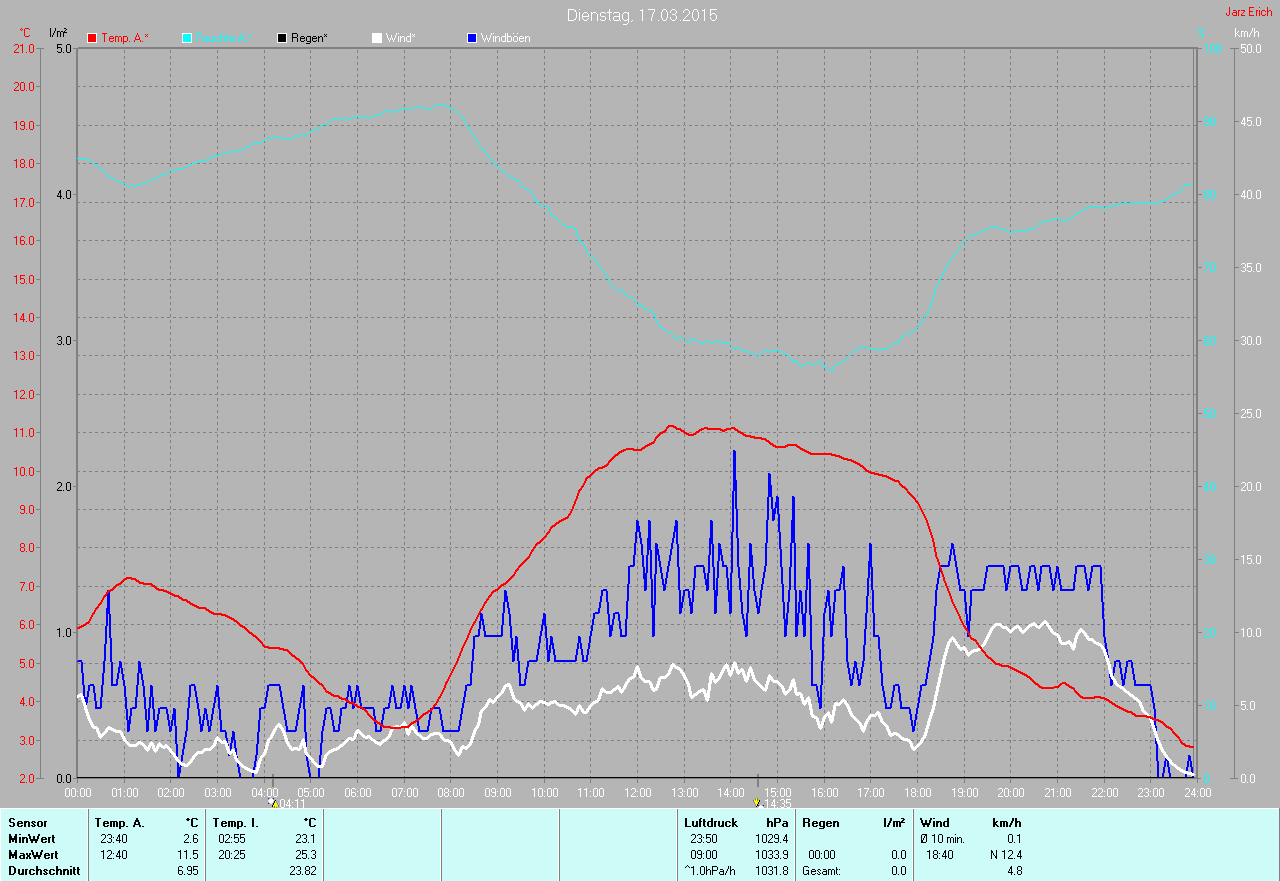Click the 18:40 wind gust time
Image resolution: width=1280 pixels, height=881 pixels.
click(939, 855)
